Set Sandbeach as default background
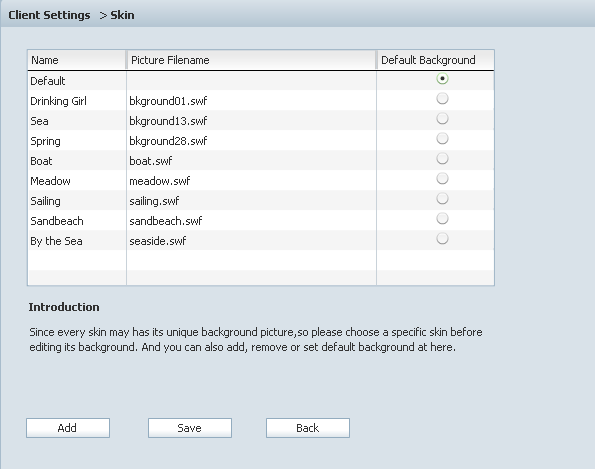The width and height of the screenshot is (595, 469). (x=442, y=219)
